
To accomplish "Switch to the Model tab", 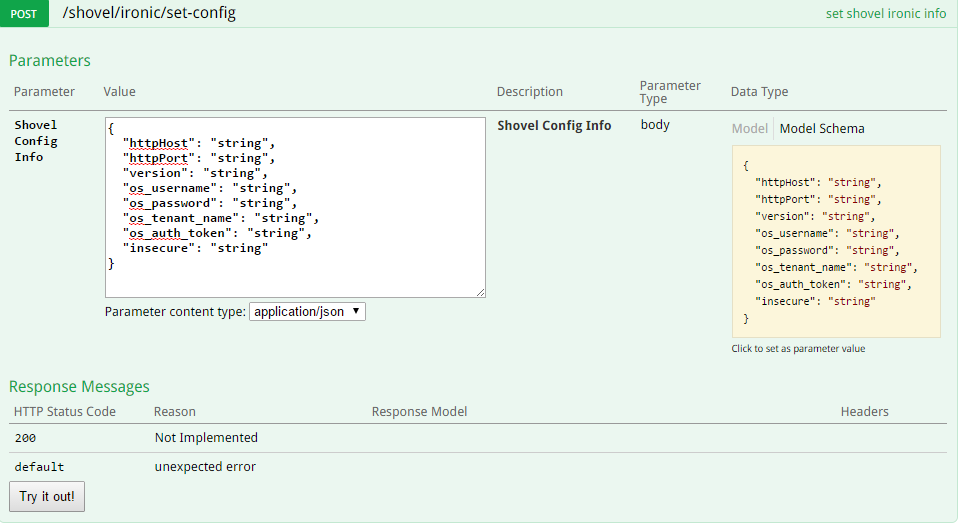I will [749, 128].
